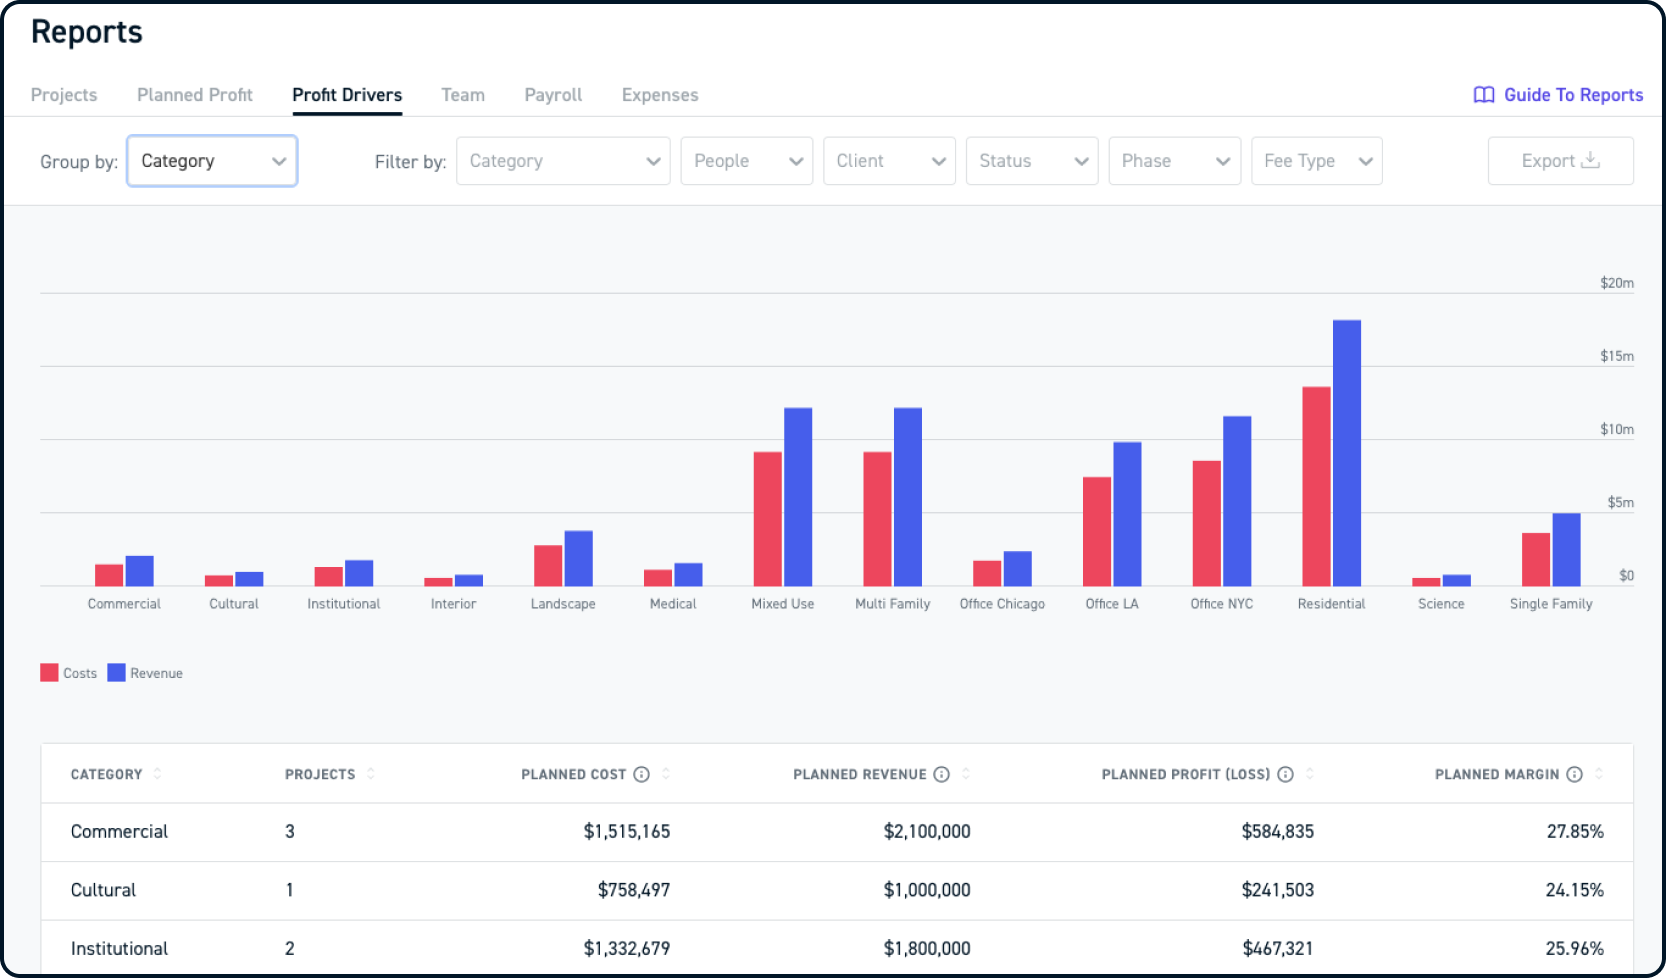Sort by Planned Margin arrows
The image size is (1666, 978).
(x=1599, y=774)
